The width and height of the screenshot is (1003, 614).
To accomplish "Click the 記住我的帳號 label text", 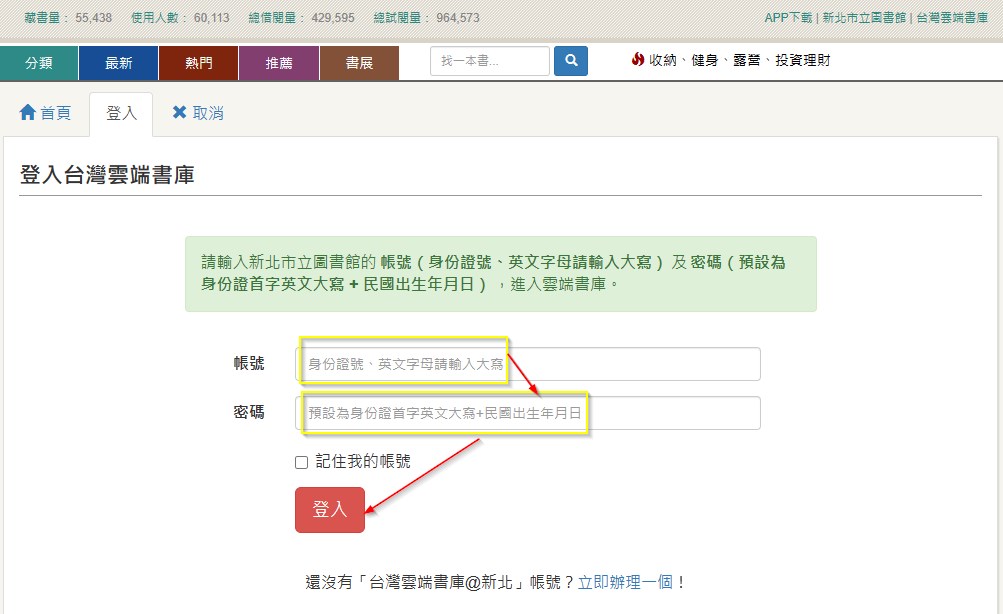I will click(363, 461).
